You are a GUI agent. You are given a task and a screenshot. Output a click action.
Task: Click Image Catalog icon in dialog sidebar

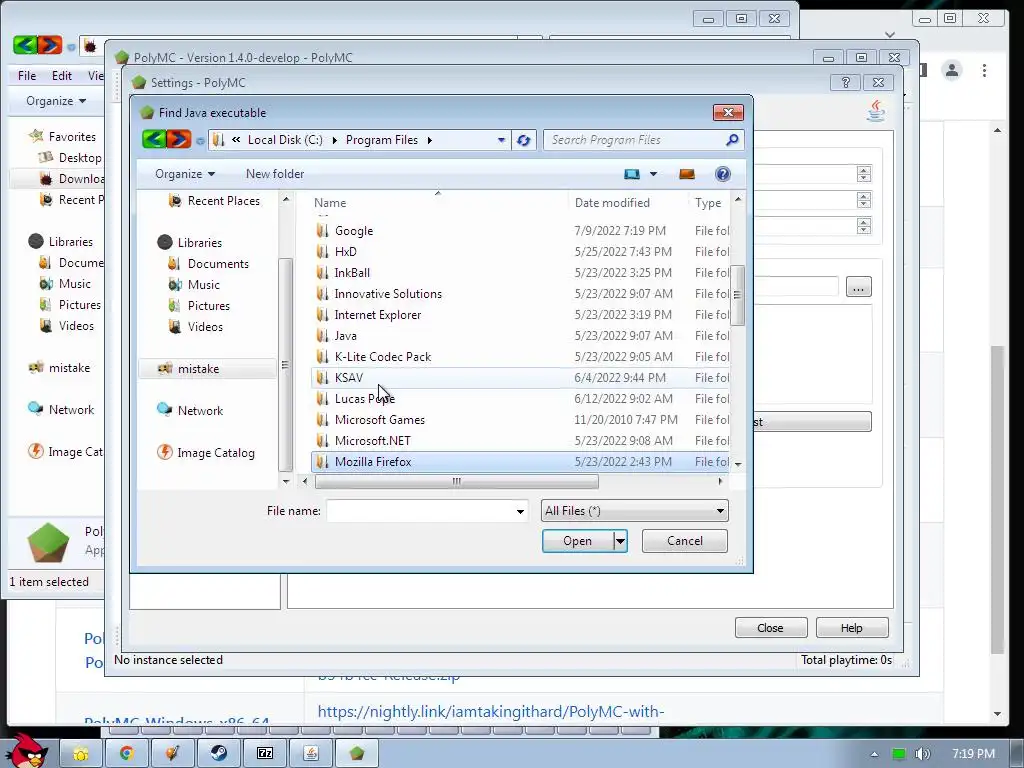(x=165, y=453)
